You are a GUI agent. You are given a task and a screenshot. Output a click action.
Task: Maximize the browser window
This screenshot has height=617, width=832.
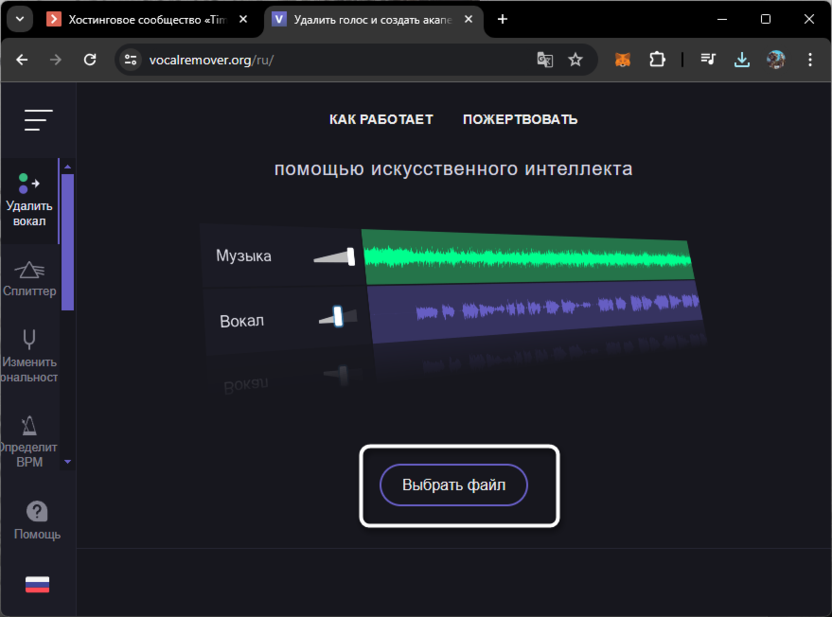(766, 19)
